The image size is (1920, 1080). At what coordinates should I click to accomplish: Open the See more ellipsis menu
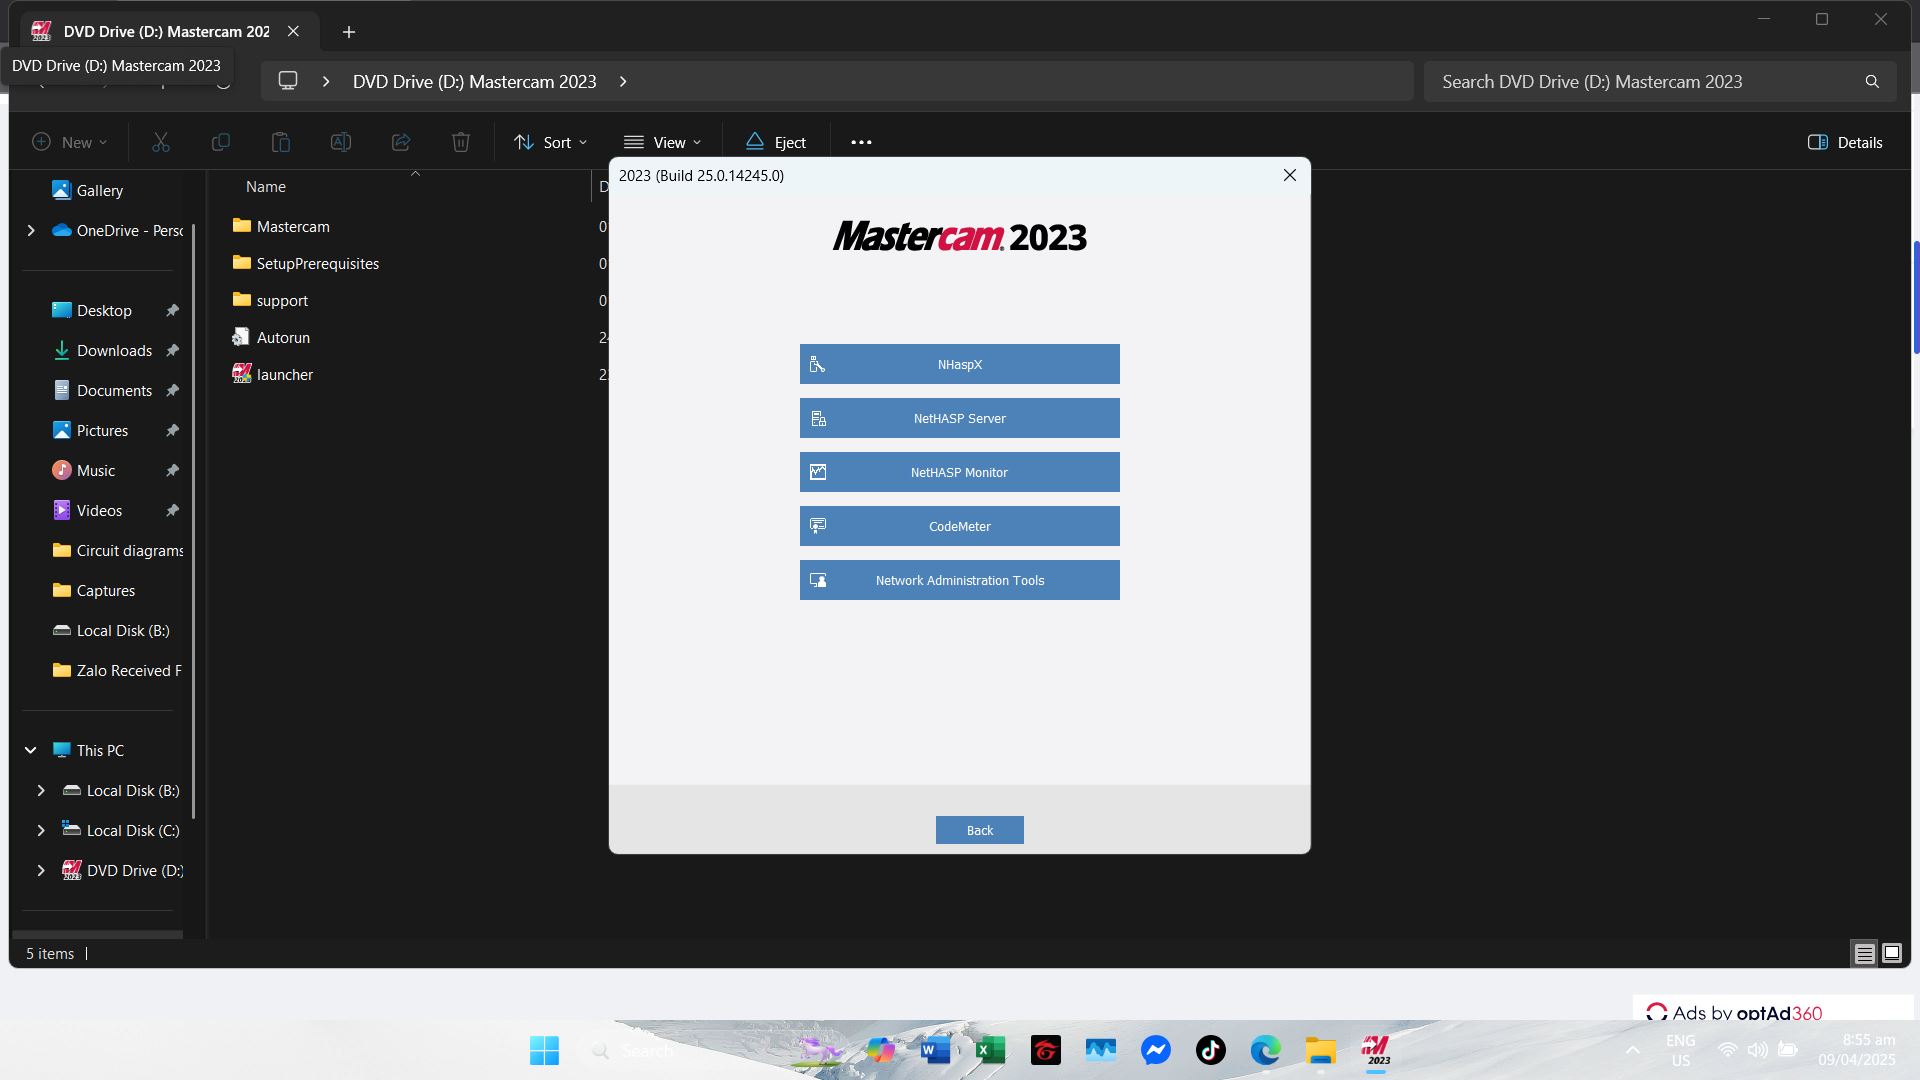coord(861,142)
